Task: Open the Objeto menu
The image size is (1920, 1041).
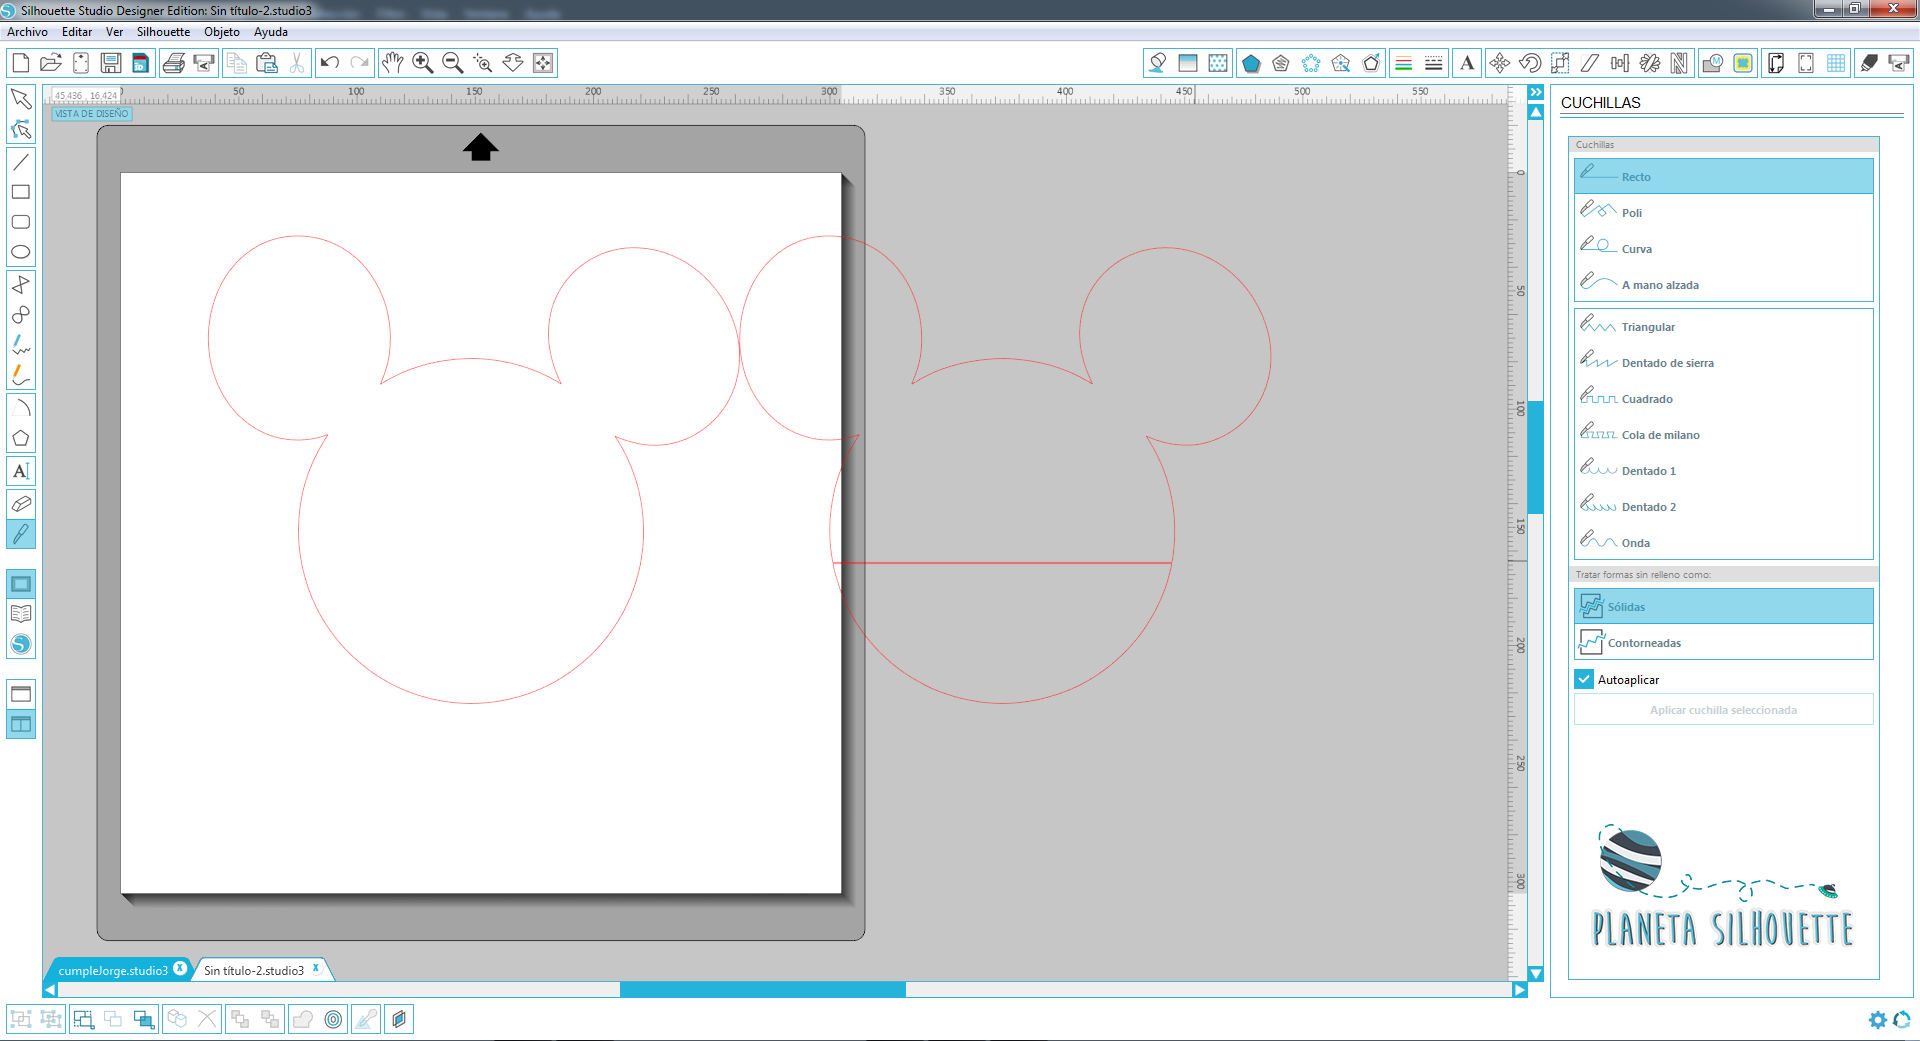Action: point(222,32)
